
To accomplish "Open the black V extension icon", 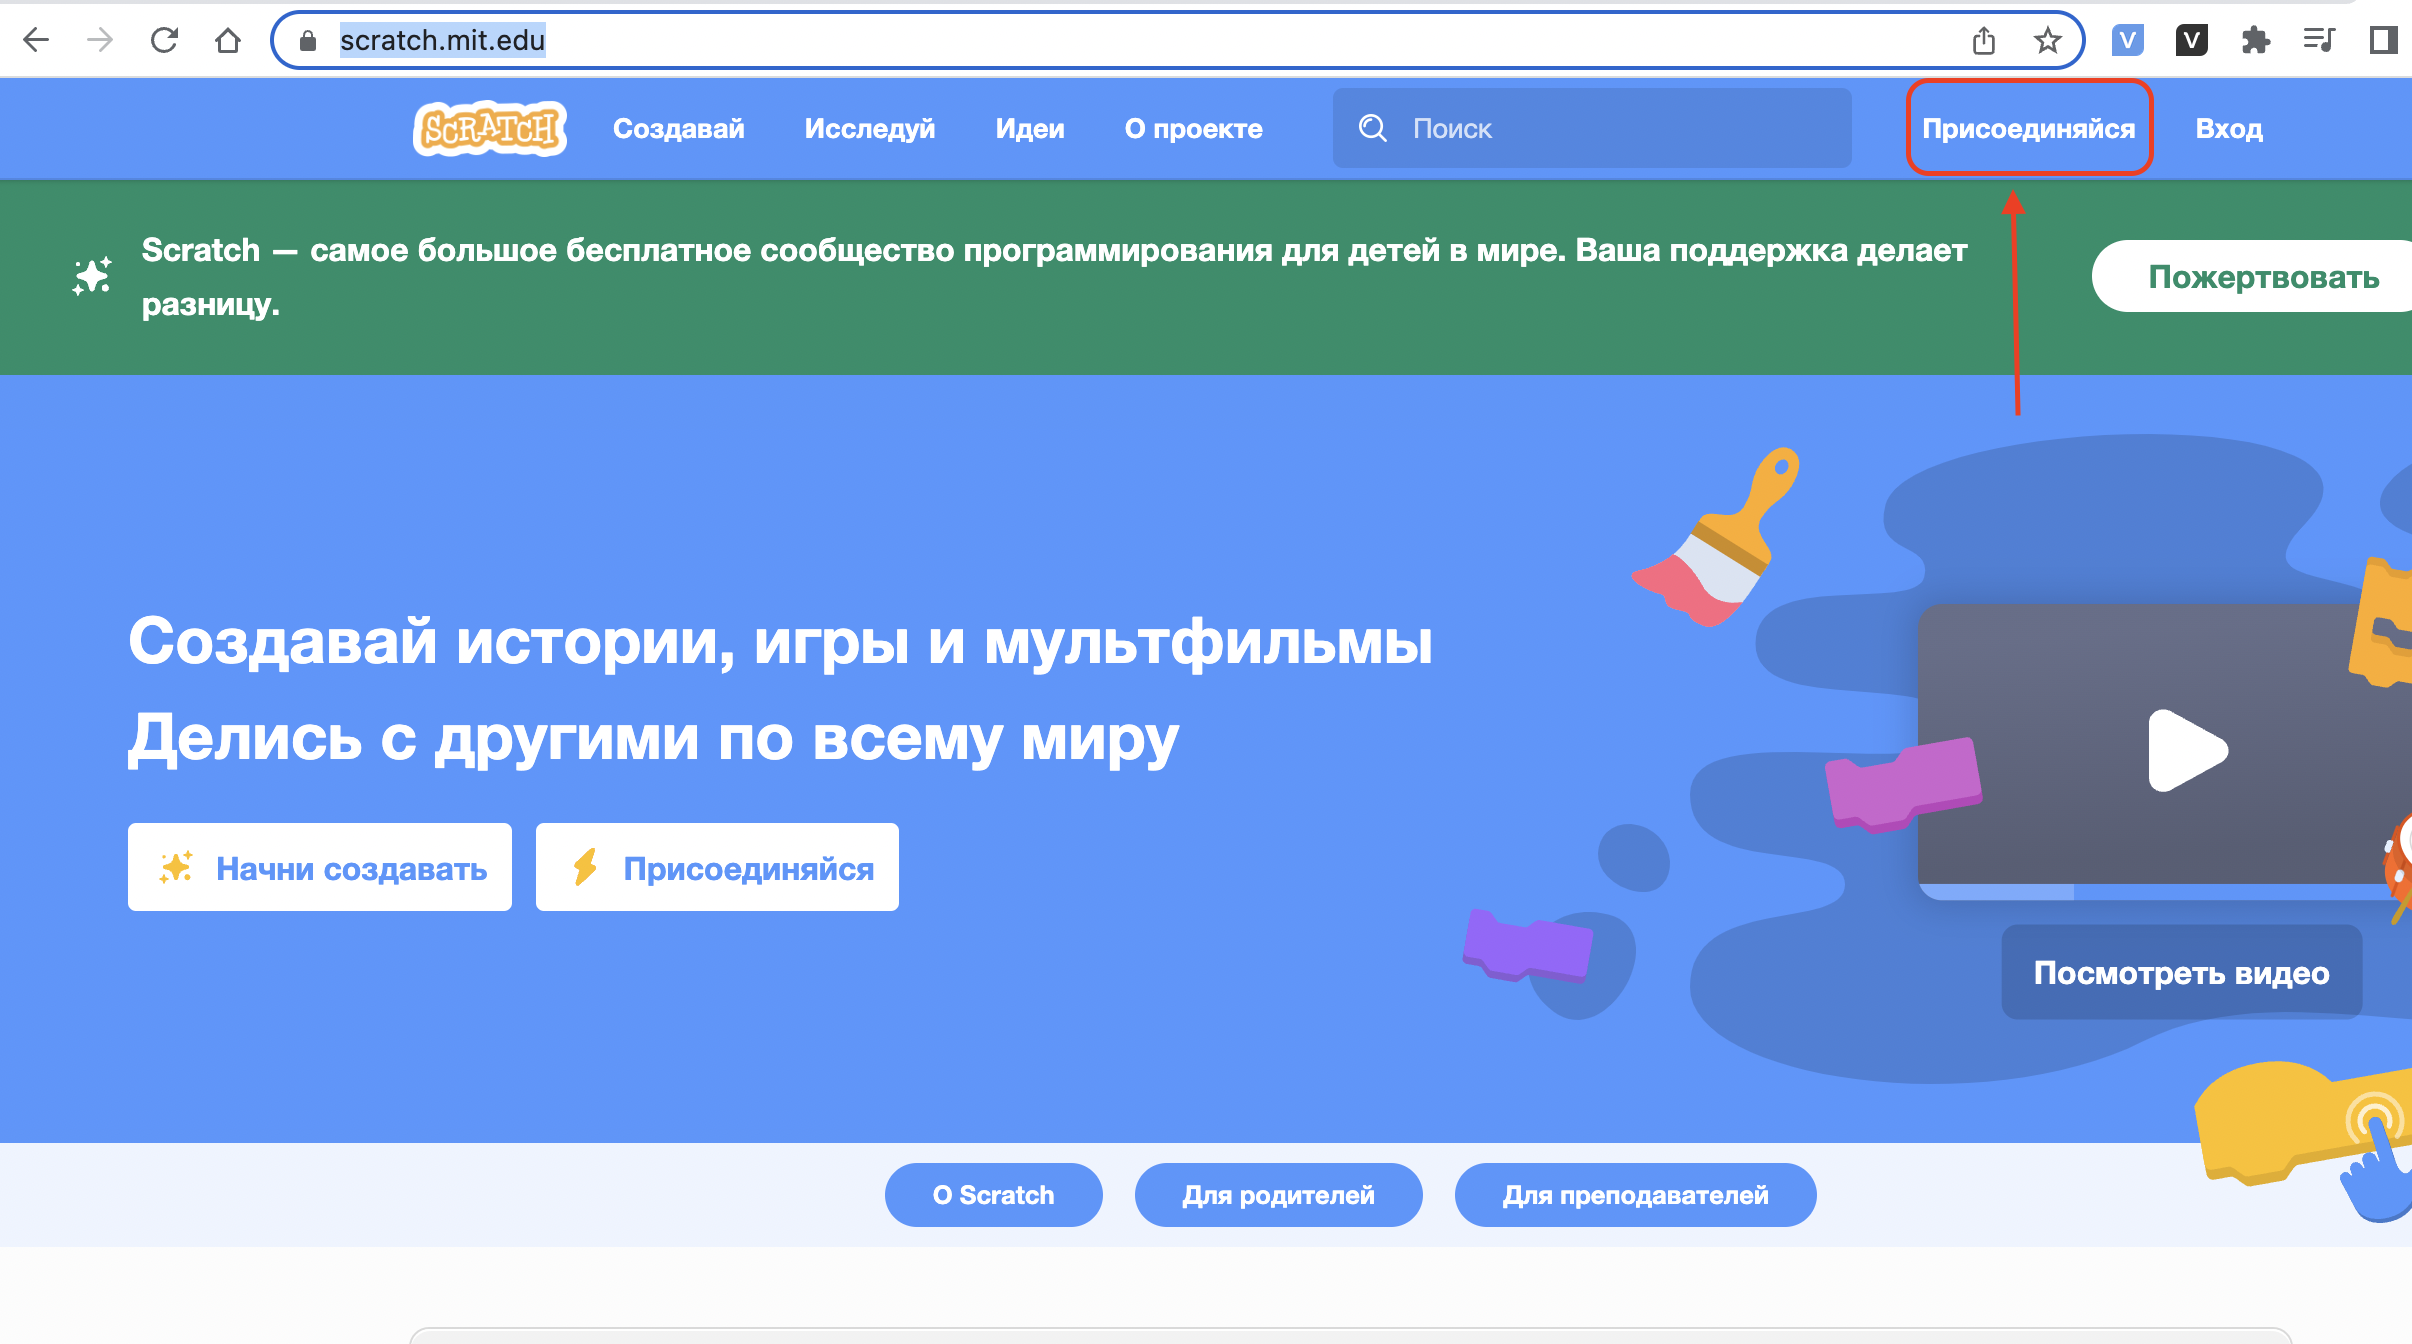I will pos(2192,40).
